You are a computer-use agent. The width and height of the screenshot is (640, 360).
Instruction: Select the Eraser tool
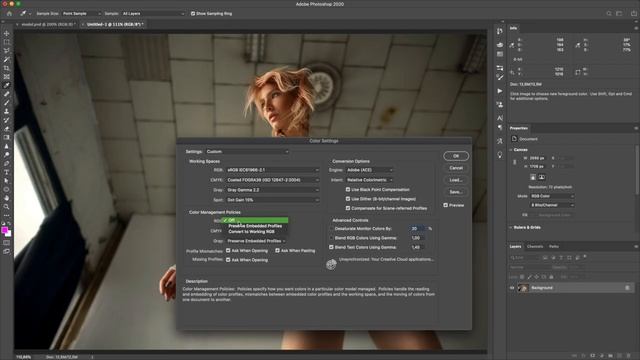pos(7,129)
